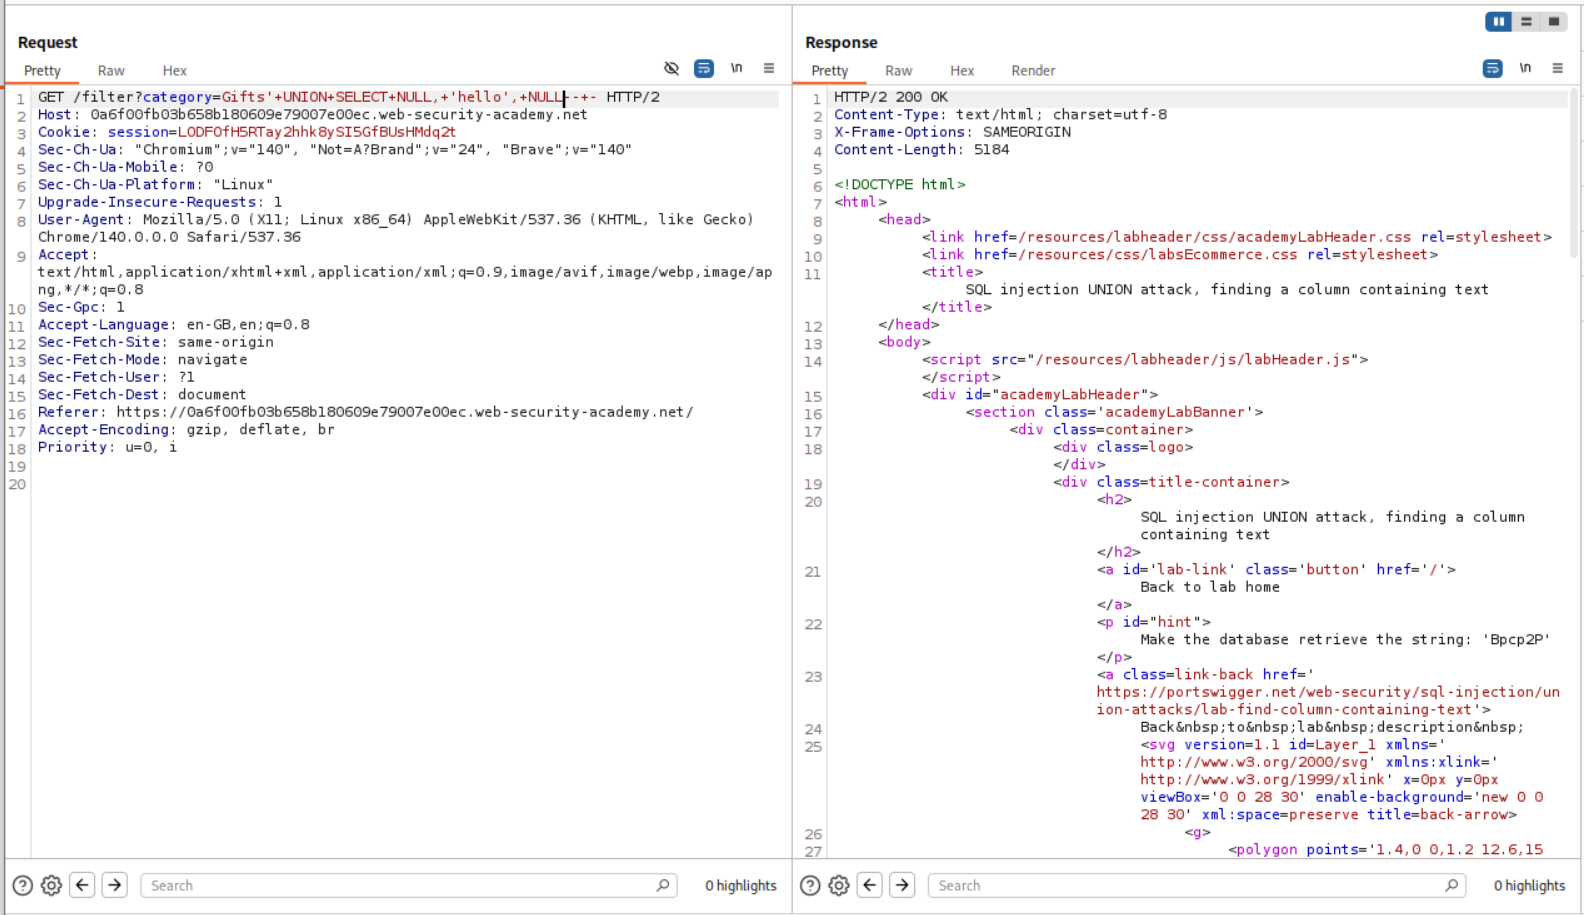Go to previous match in Request search
The image size is (1584, 915).
click(82, 886)
